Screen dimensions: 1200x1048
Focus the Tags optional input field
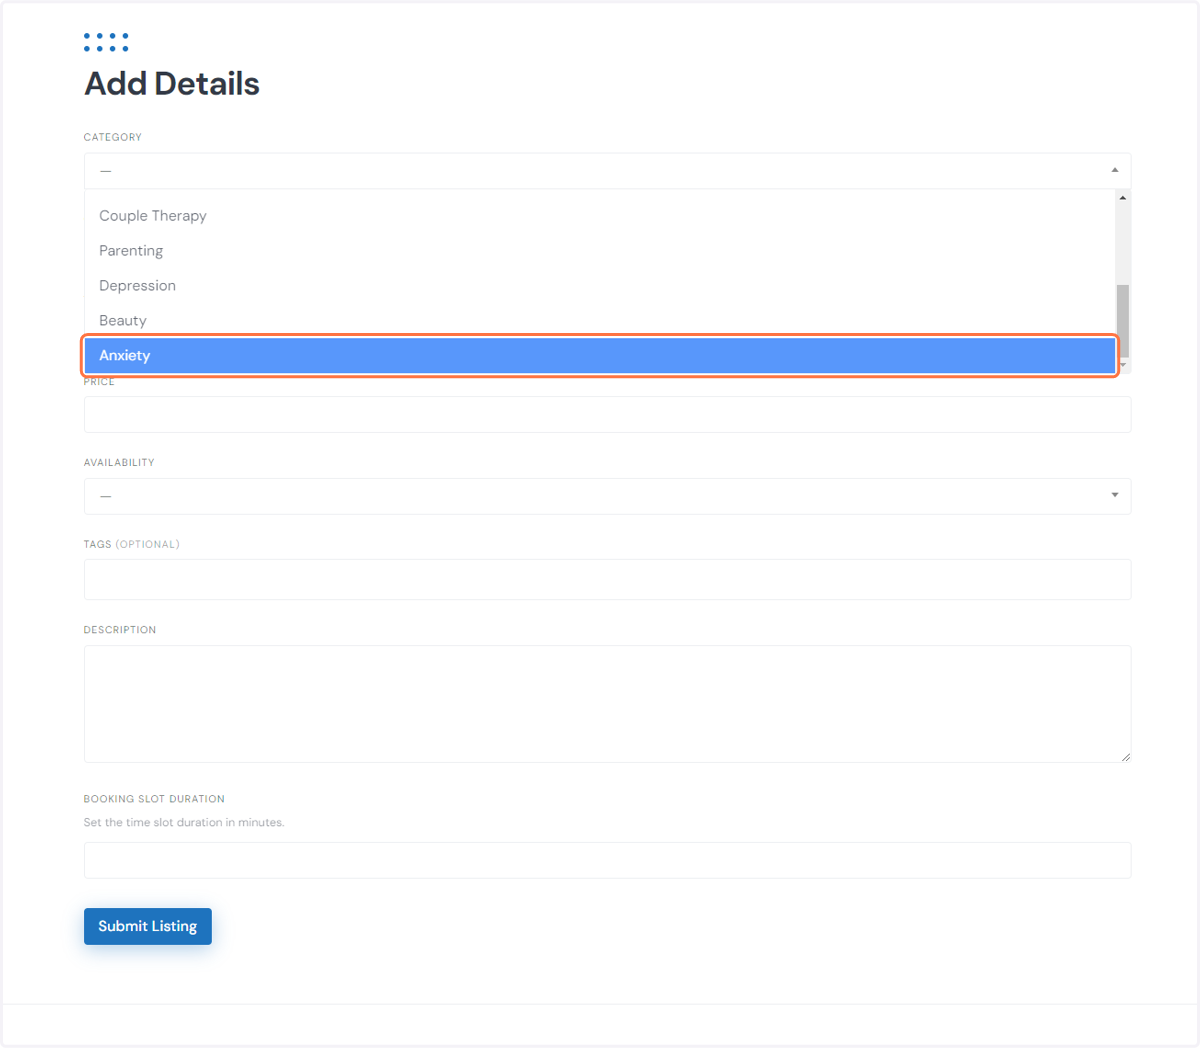(x=607, y=579)
